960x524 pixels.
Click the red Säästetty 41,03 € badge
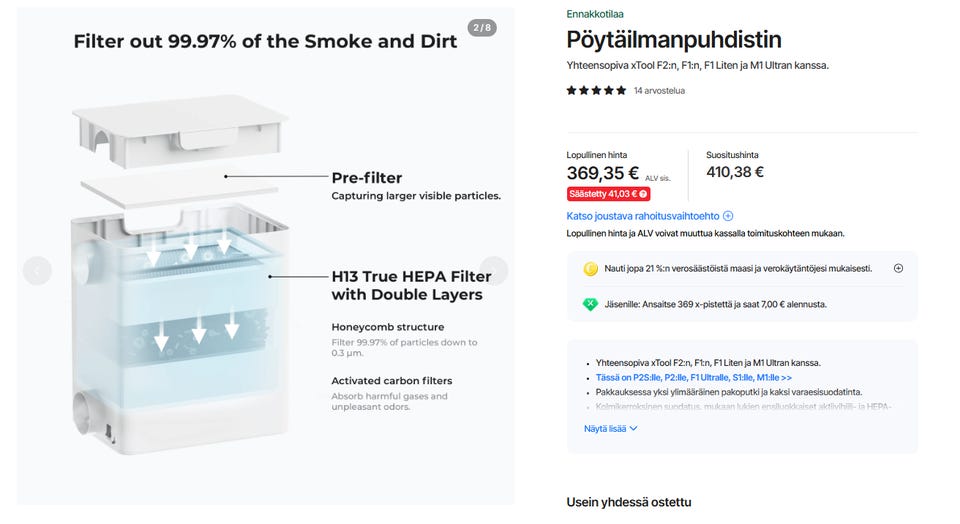(x=602, y=194)
